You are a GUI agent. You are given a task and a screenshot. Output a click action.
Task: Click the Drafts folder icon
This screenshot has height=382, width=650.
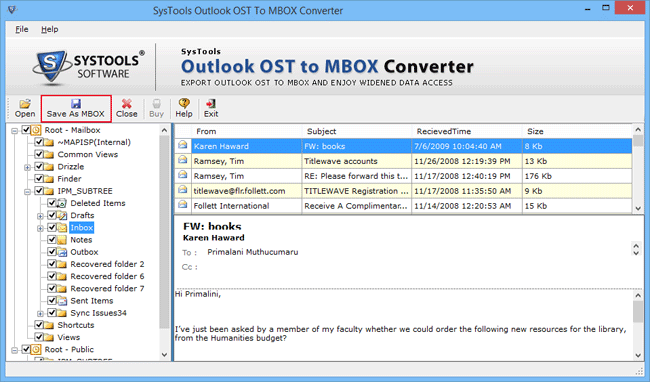point(62,215)
